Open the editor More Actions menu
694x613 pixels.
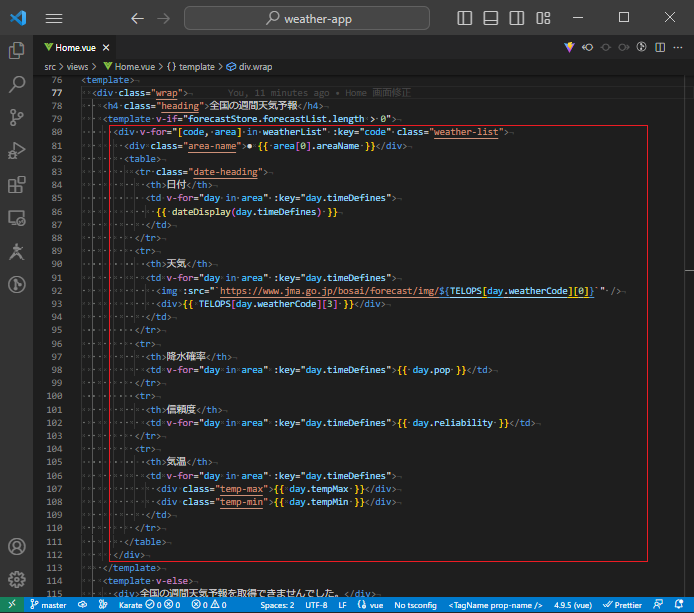678,47
